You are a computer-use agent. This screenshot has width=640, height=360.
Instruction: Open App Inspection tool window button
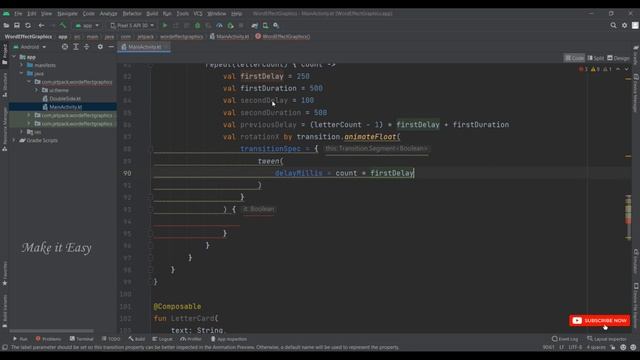click(x=229, y=339)
